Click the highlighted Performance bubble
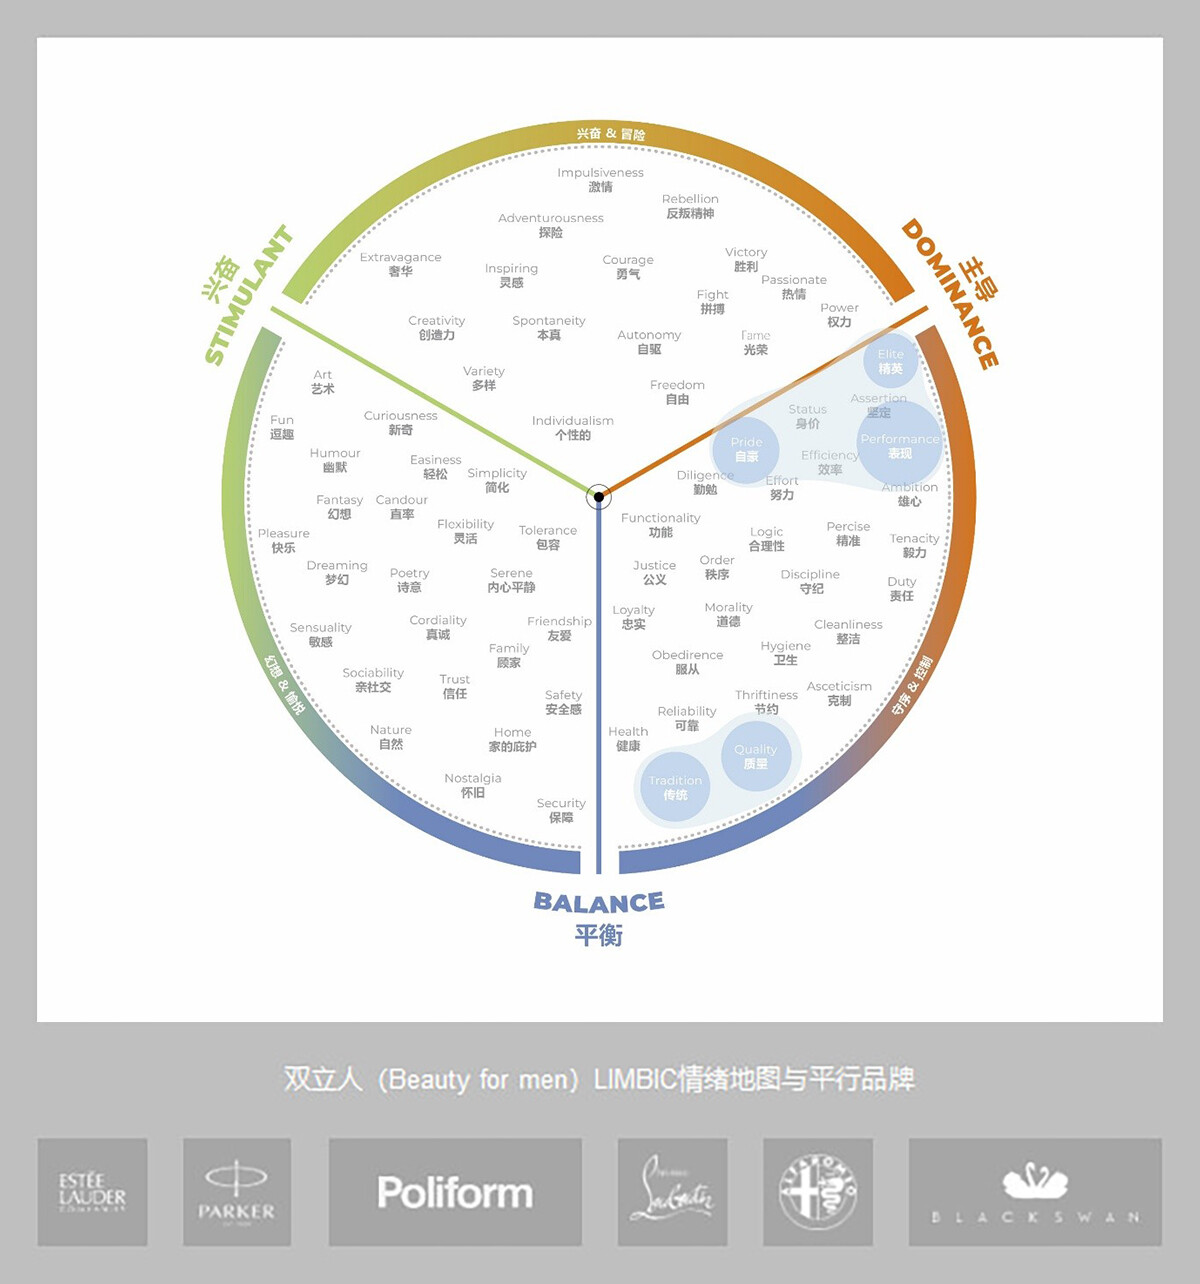Image resolution: width=1200 pixels, height=1284 pixels. pos(900,445)
